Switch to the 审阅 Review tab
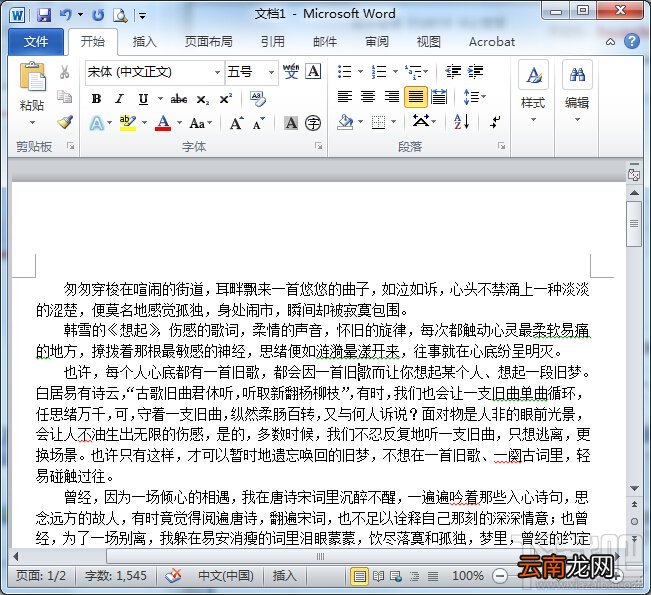The image size is (651, 595). (377, 42)
